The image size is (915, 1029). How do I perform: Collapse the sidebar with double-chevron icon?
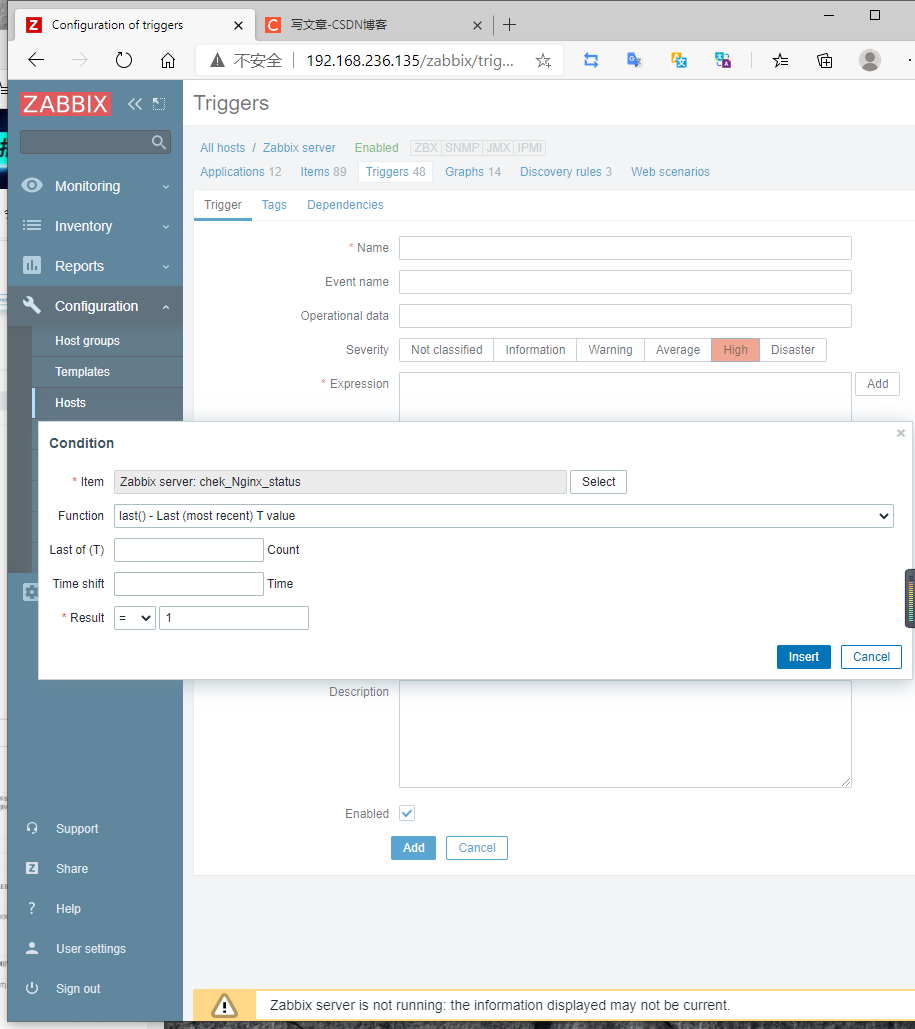click(x=135, y=104)
